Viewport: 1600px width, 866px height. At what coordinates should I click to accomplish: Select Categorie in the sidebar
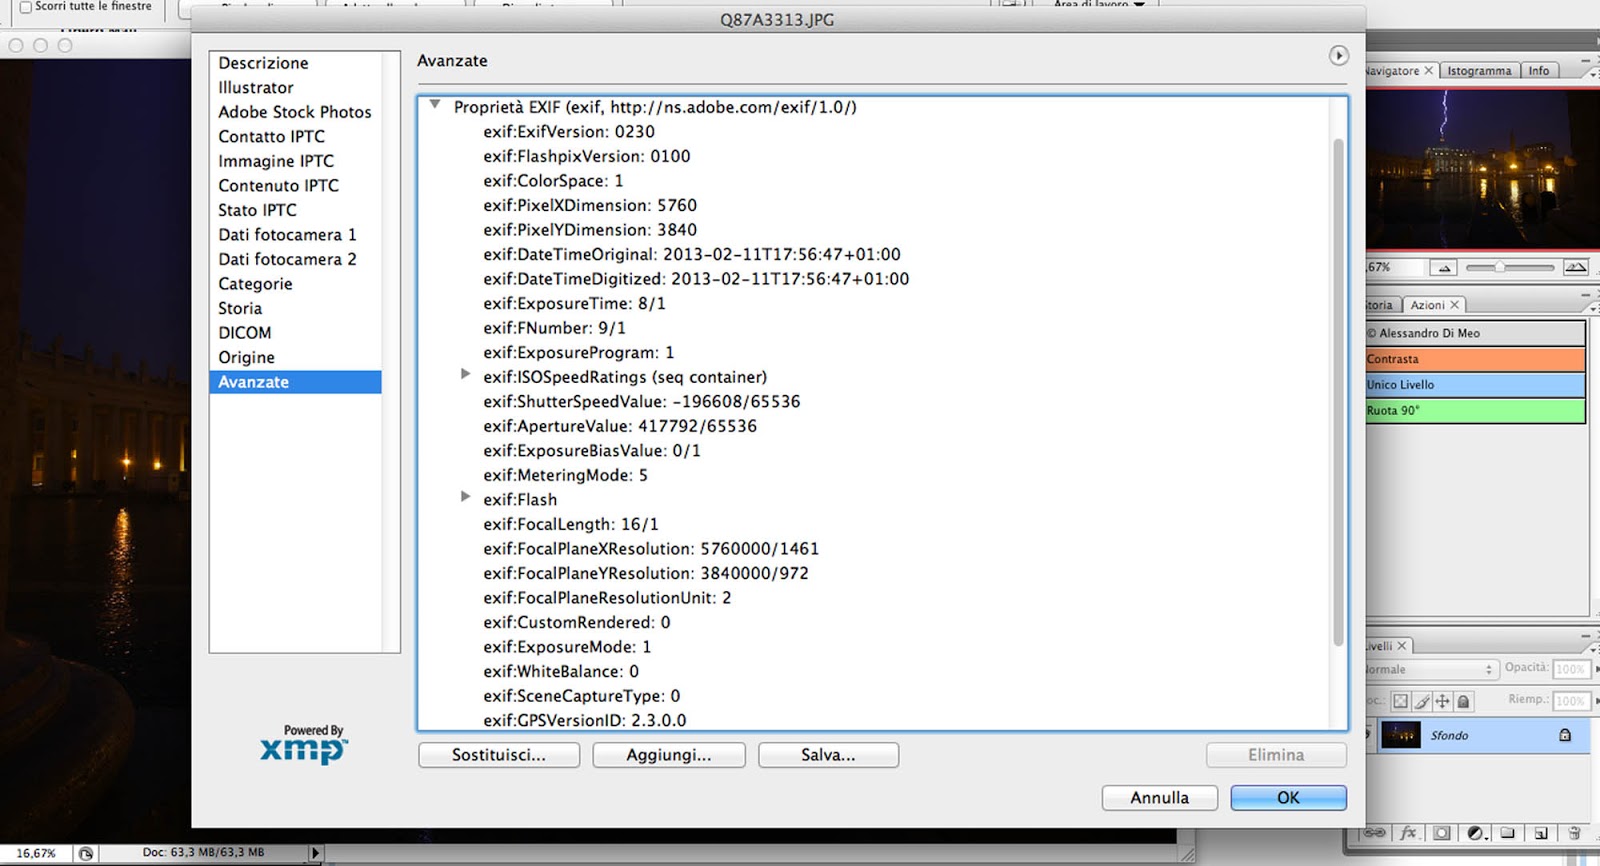pyautogui.click(x=295, y=284)
